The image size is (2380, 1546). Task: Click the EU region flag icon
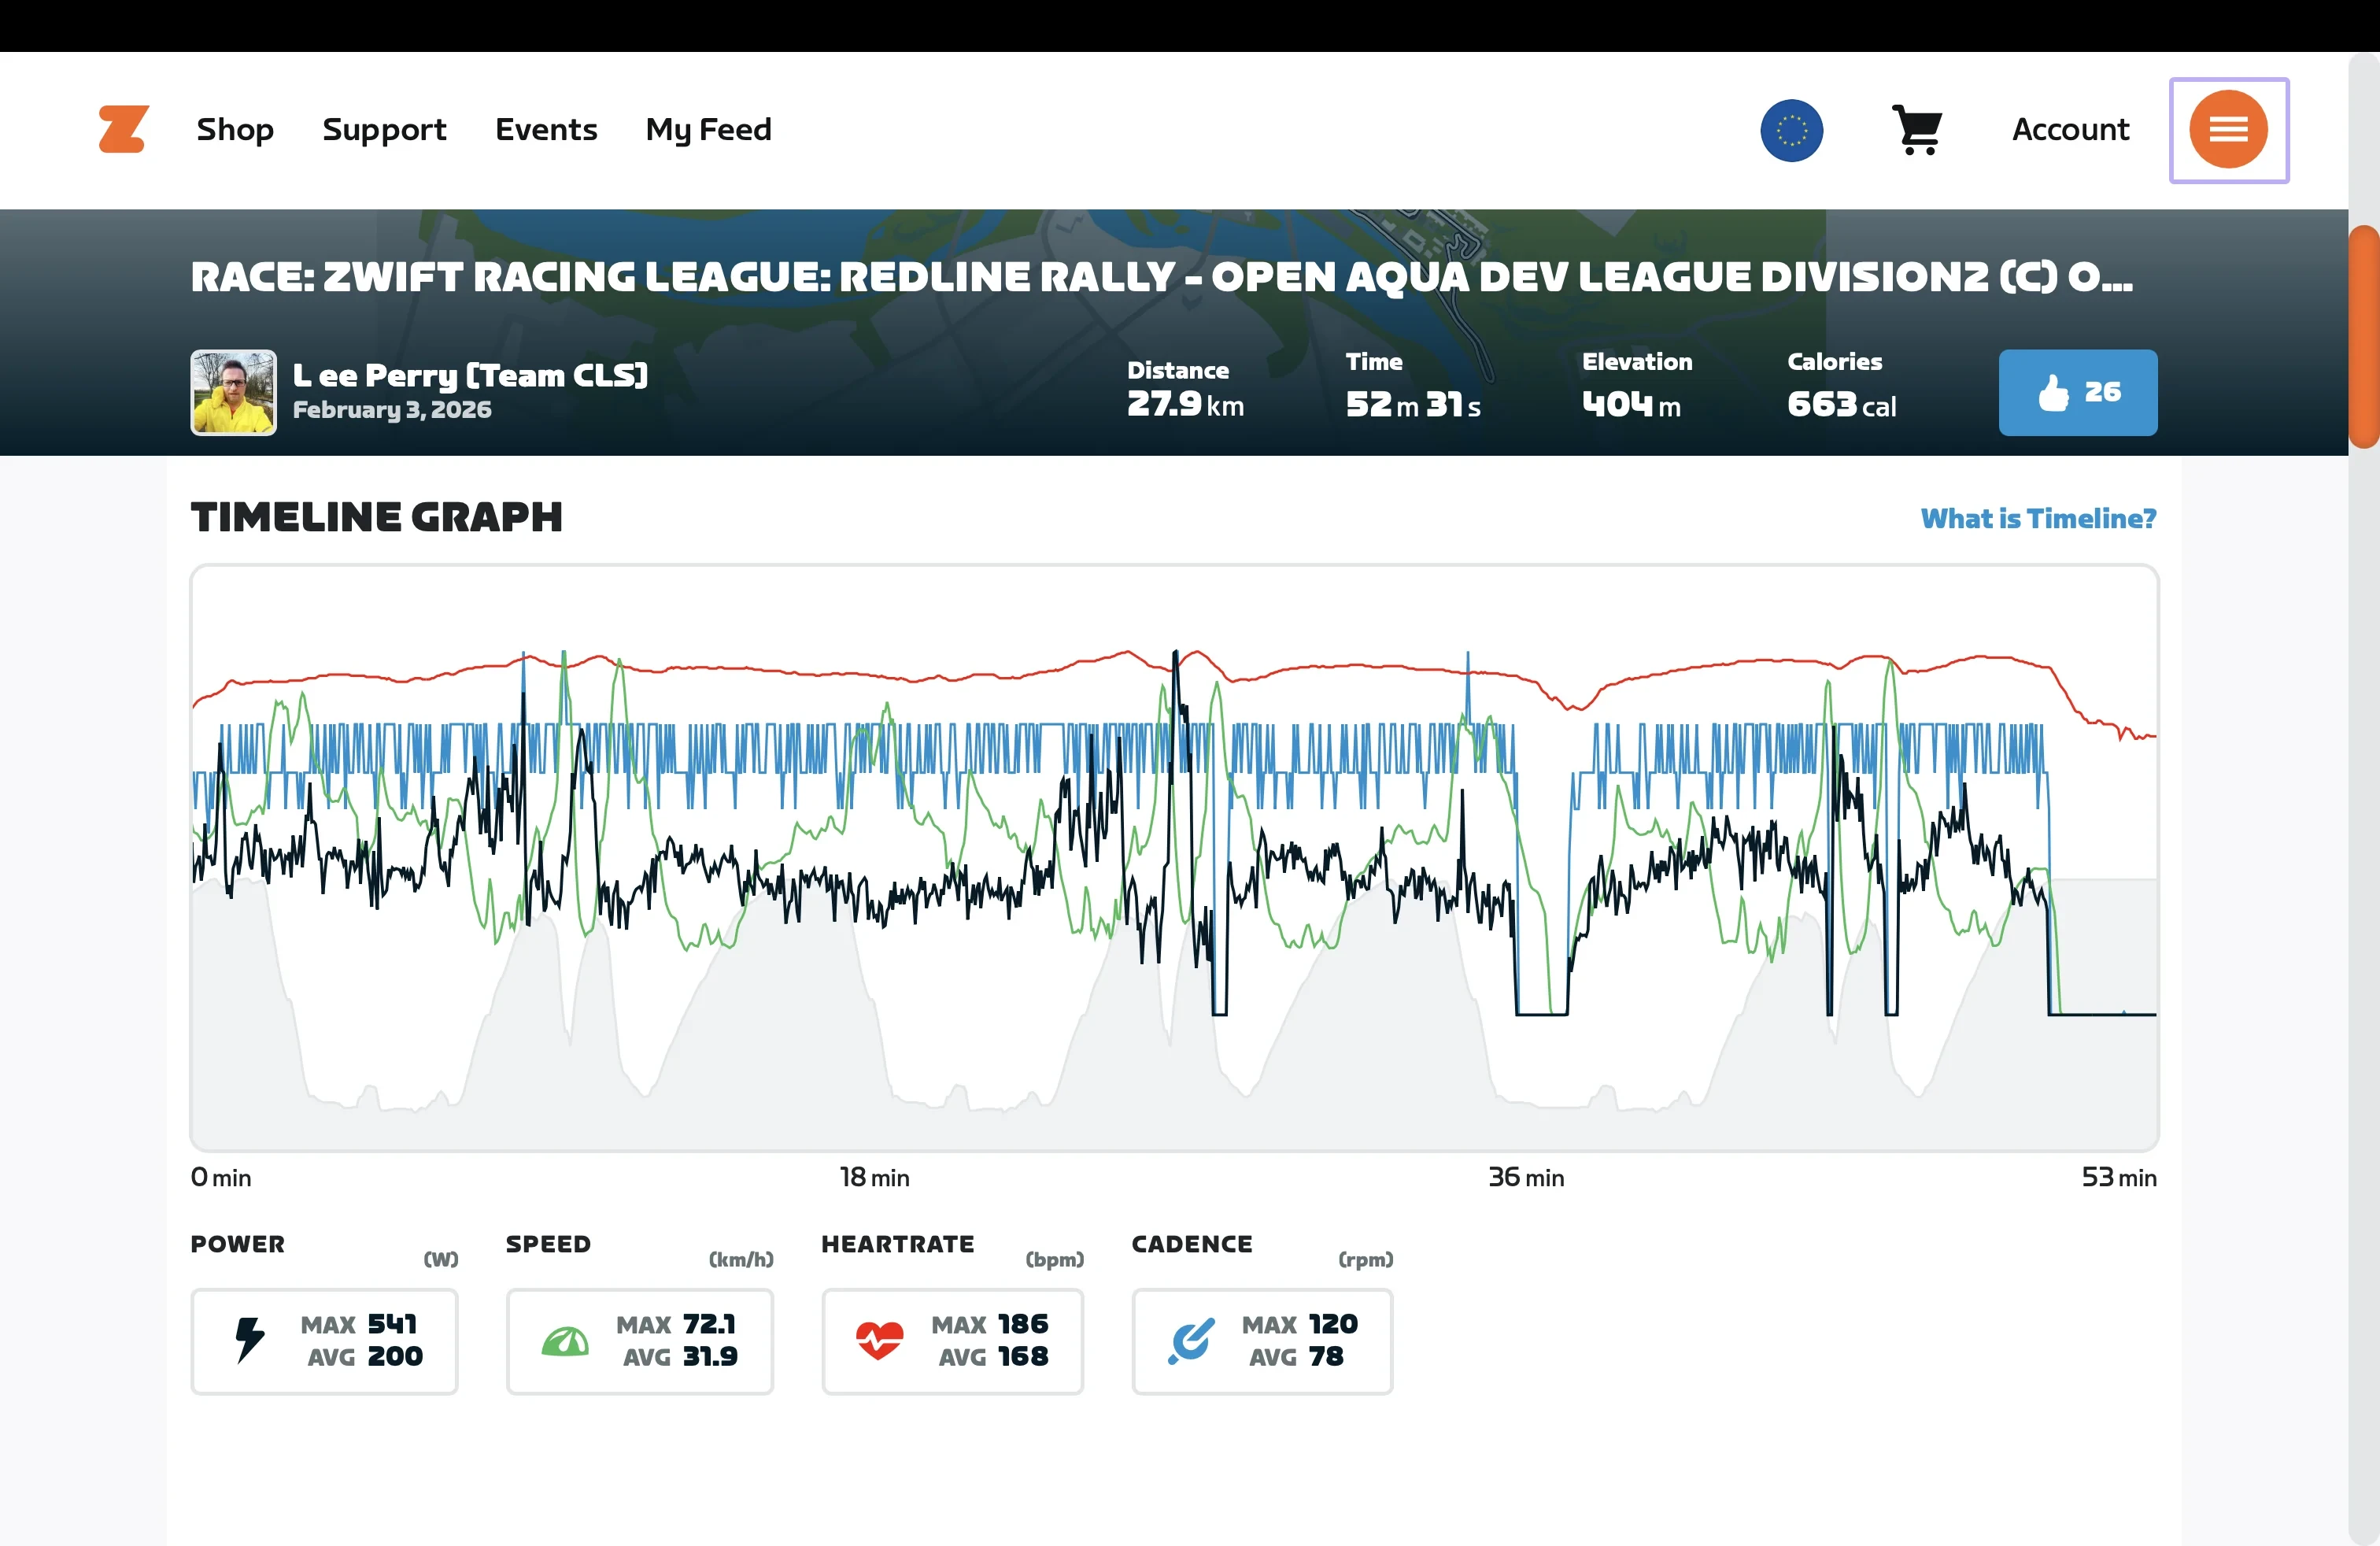click(x=1791, y=130)
